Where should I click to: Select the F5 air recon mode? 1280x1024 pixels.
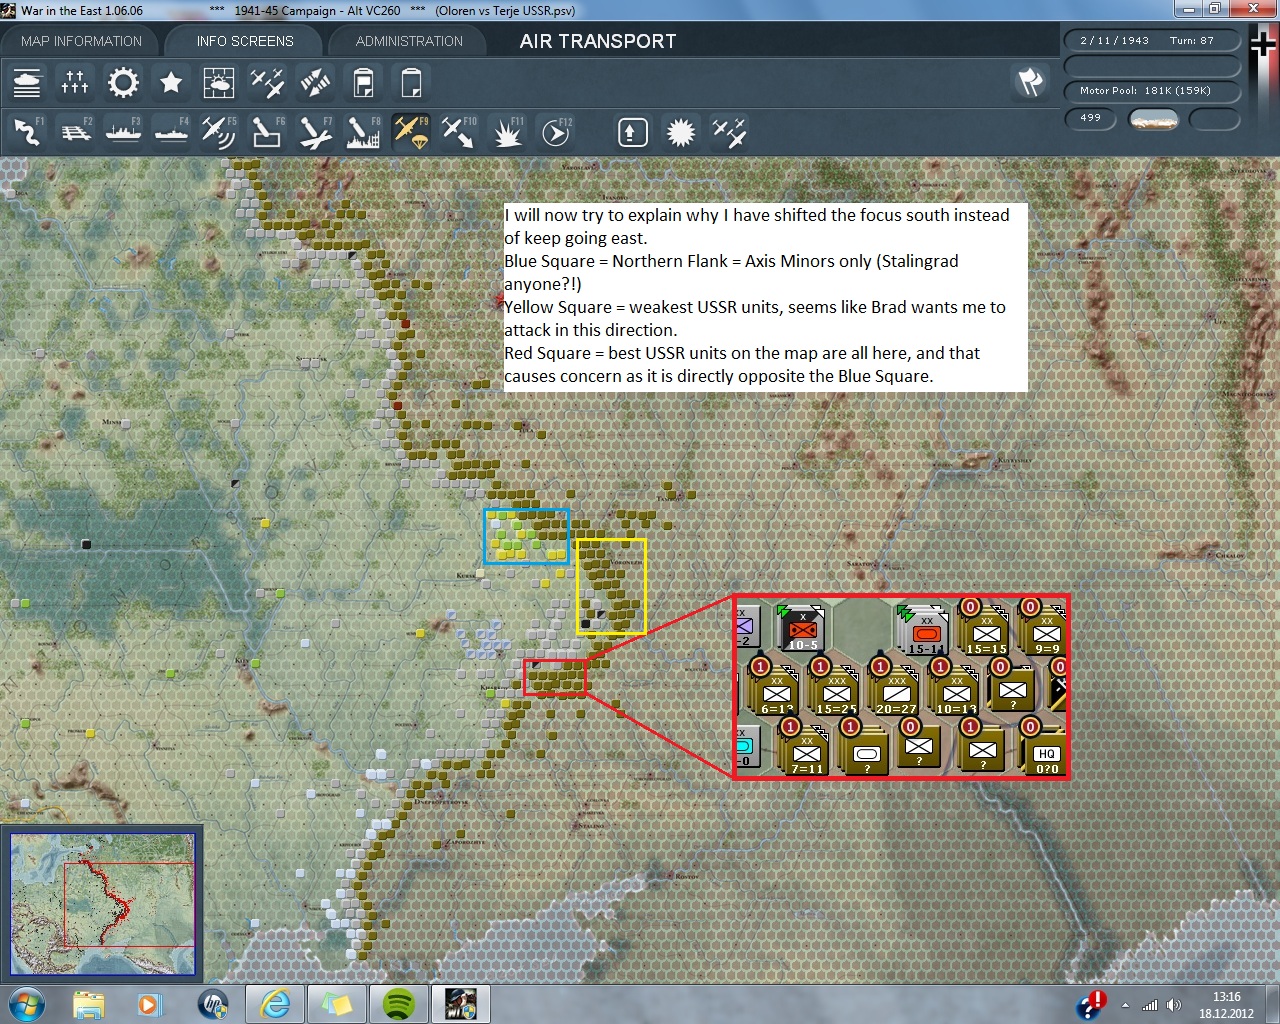click(219, 132)
